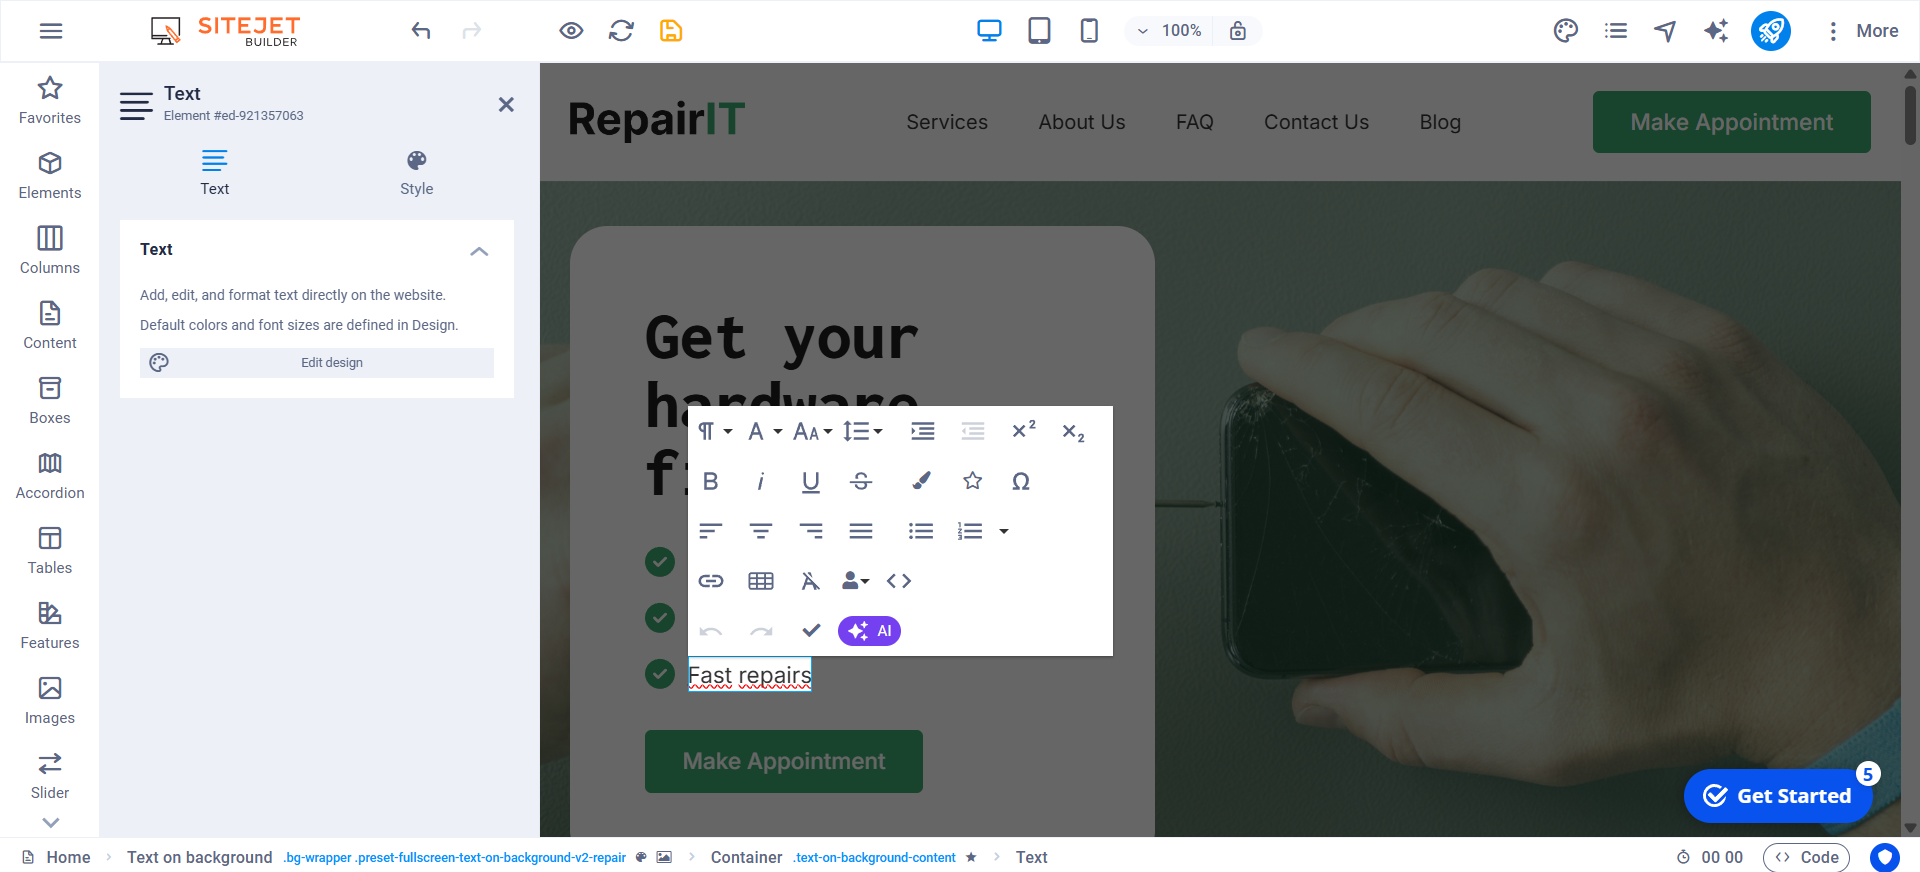
Task: Insert a table in the text
Action: pos(760,581)
